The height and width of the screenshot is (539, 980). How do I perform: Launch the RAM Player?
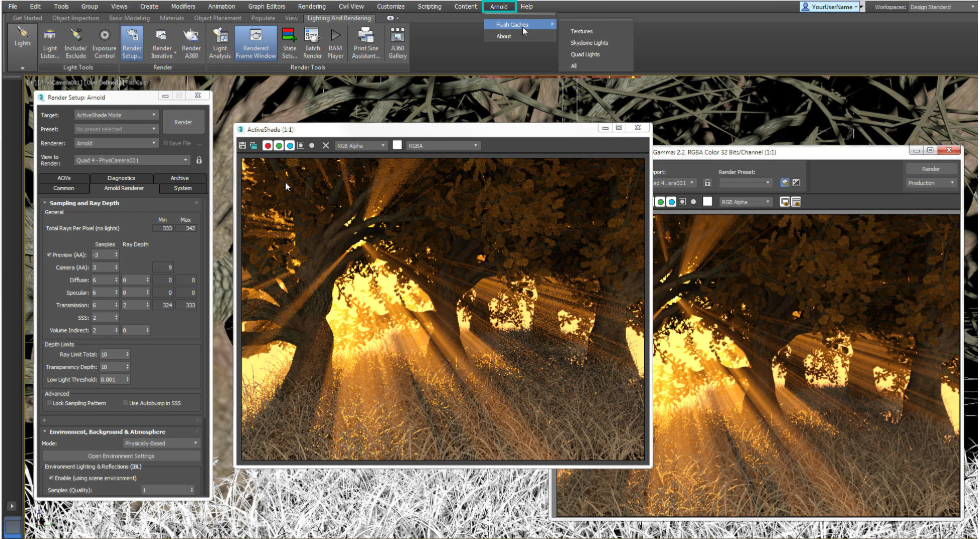click(336, 43)
